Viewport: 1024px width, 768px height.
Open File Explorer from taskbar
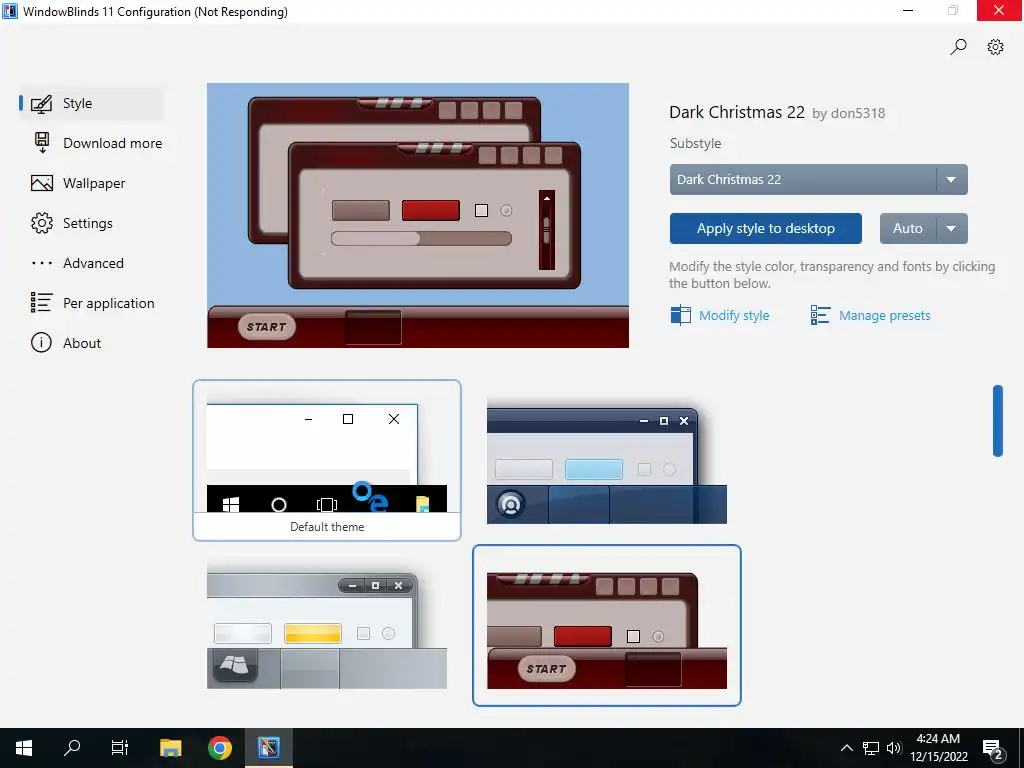[170, 748]
